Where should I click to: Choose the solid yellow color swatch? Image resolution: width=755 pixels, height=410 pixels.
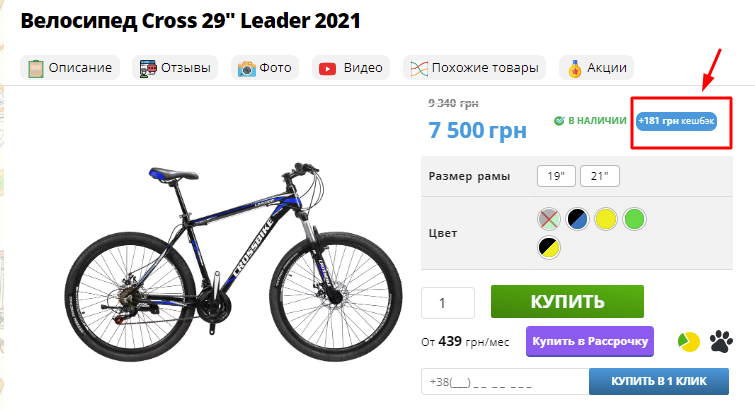coord(606,219)
